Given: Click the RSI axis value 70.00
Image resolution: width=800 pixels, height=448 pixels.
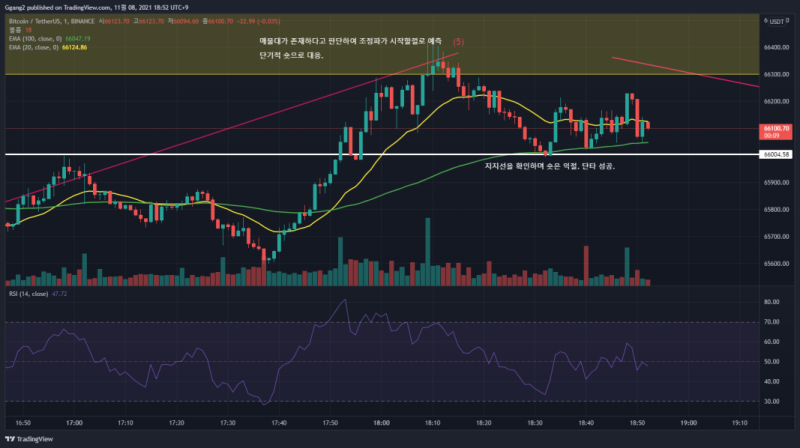Looking at the screenshot, I should click(x=771, y=322).
